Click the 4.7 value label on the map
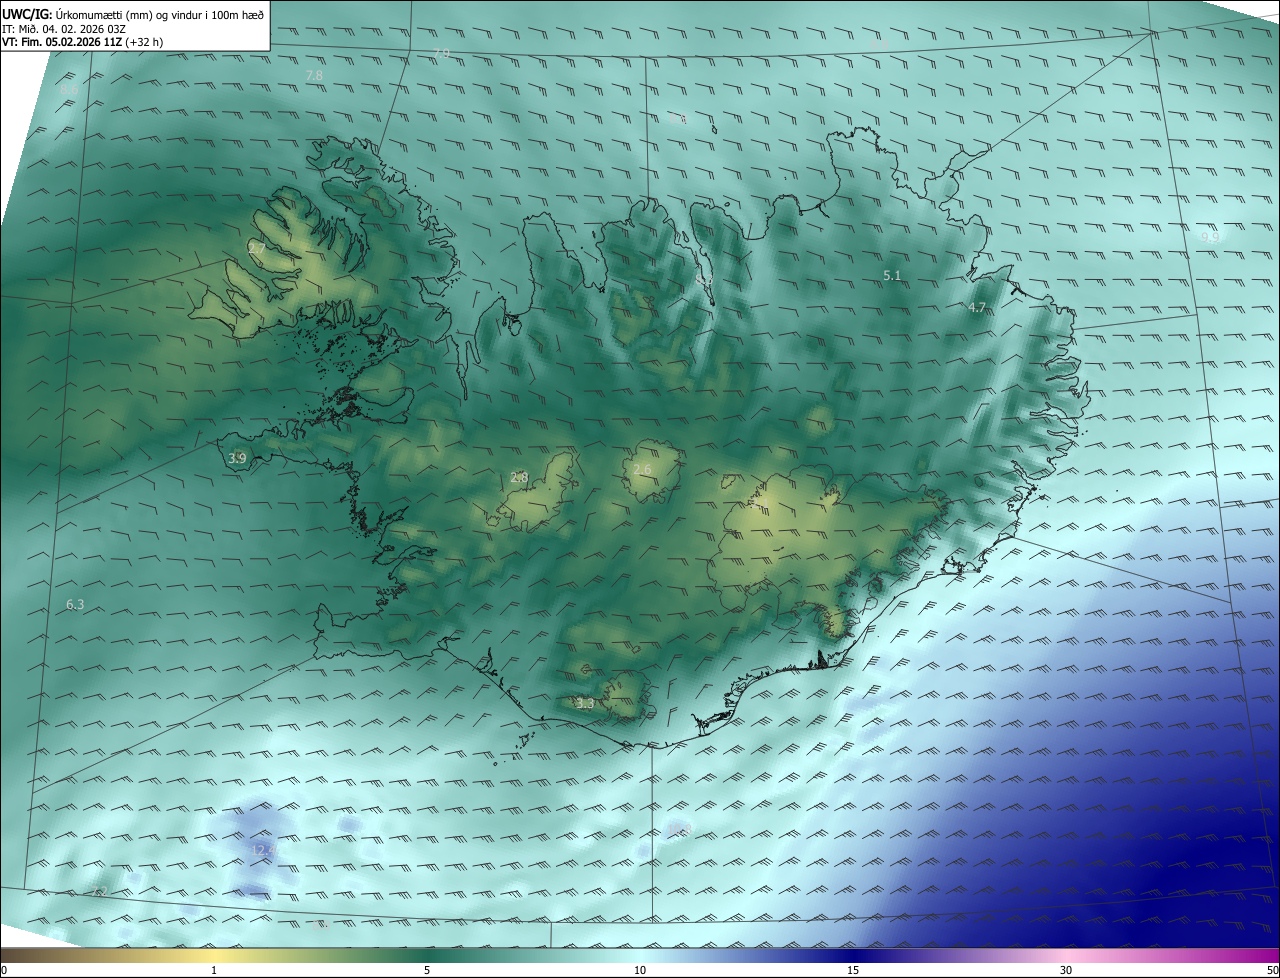 (x=977, y=308)
